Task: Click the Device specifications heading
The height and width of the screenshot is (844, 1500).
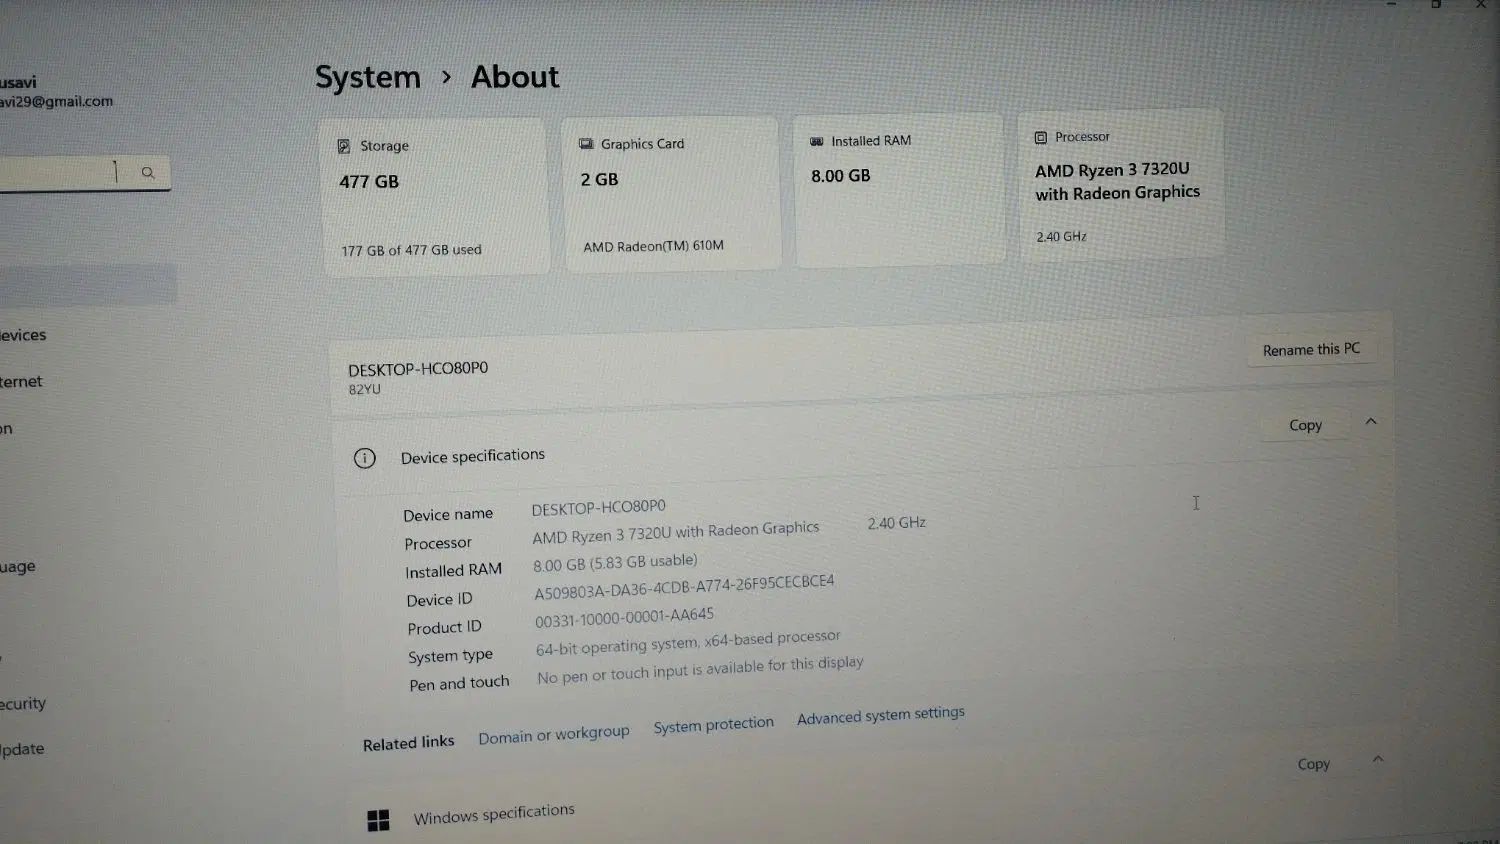Action: click(473, 456)
